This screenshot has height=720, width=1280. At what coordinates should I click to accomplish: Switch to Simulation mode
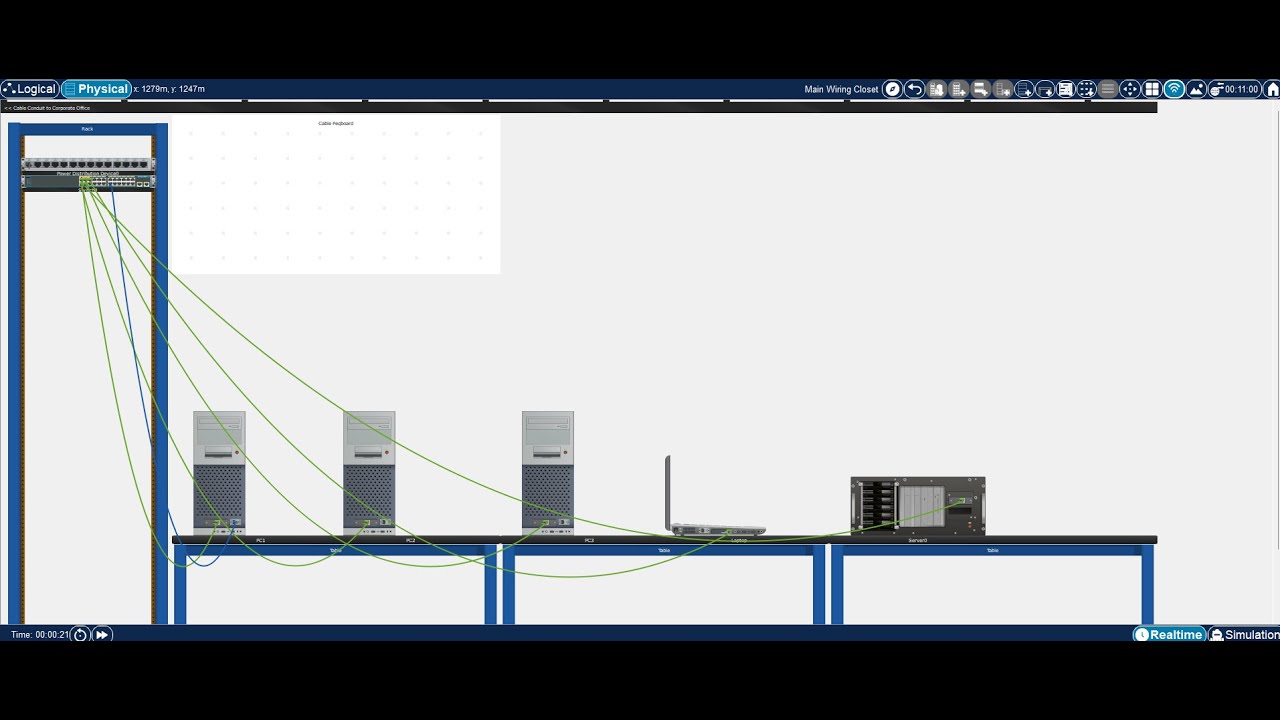pos(1244,634)
